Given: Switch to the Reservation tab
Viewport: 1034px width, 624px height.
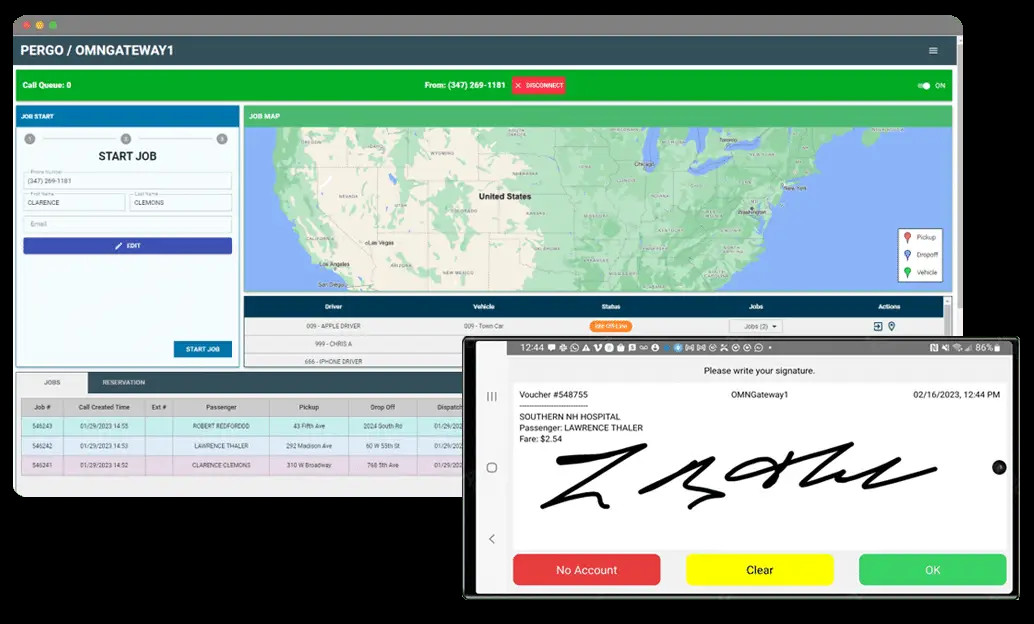Looking at the screenshot, I should click(x=124, y=383).
